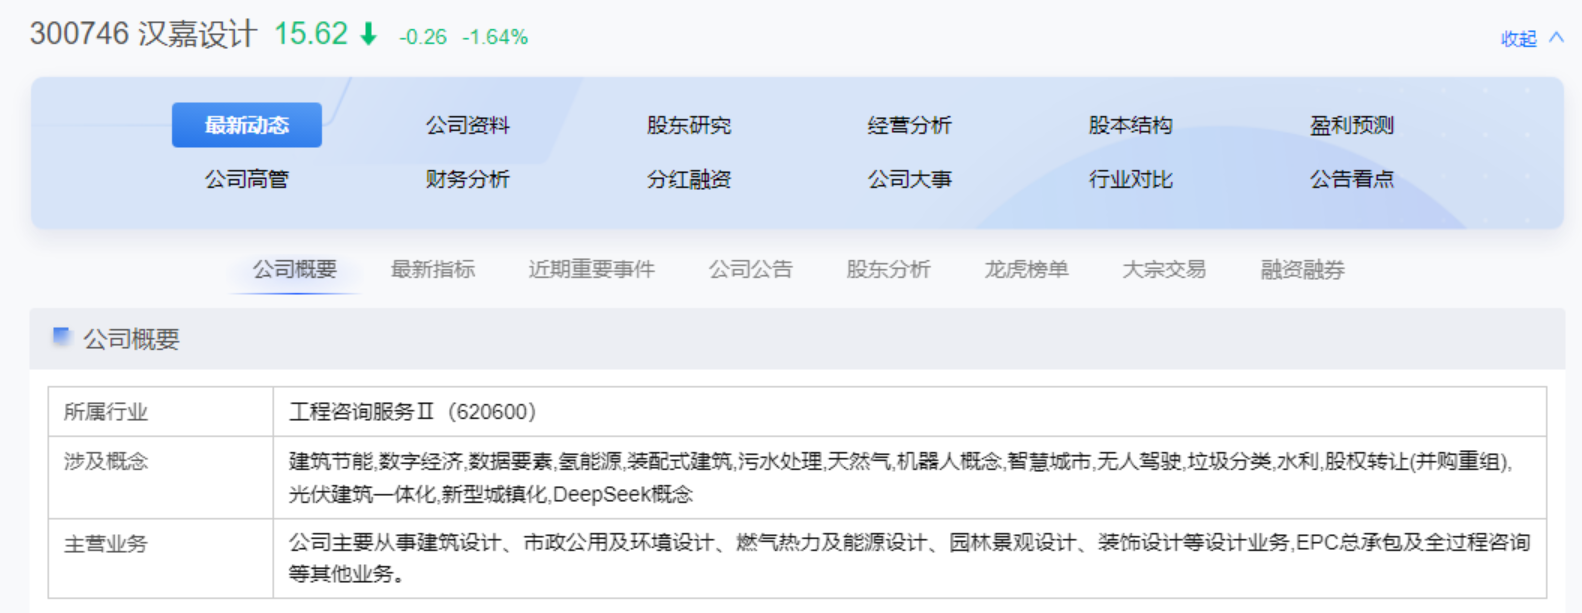1582x613 pixels.
Task: Go to 经营分析 section
Action: (x=910, y=125)
